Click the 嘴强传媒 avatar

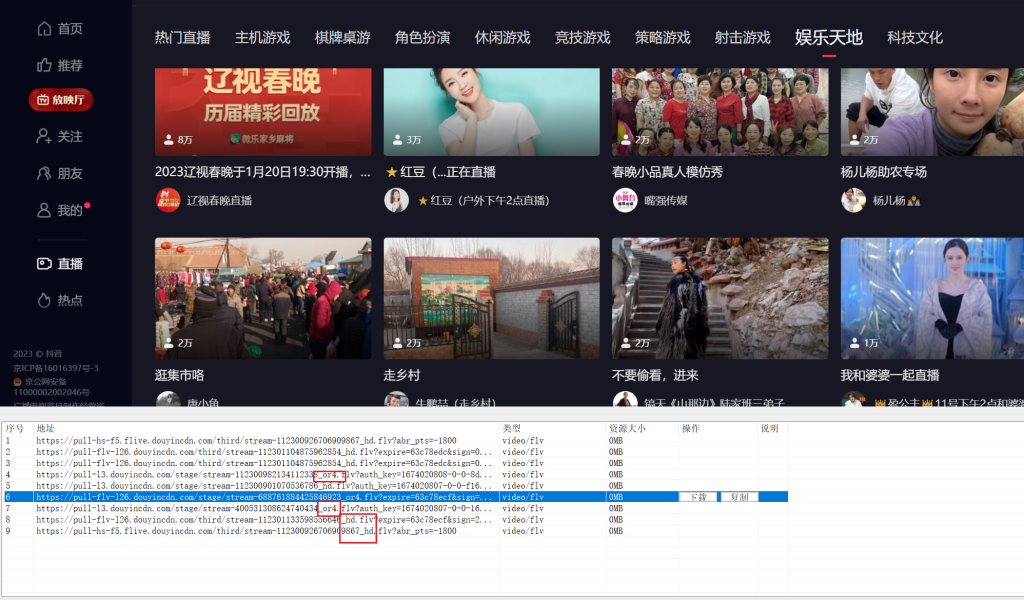click(625, 200)
